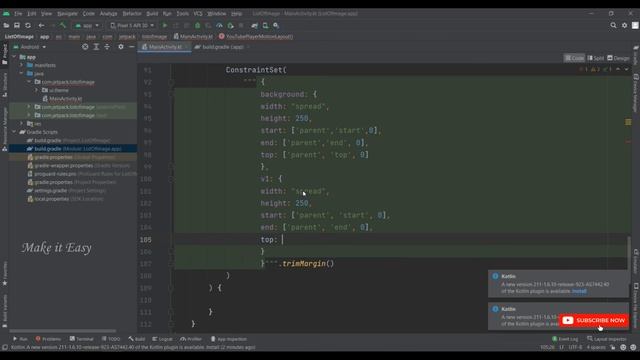This screenshot has height=360, width=640.
Task: Select settings.gradle in project tree
Action: 66,191
